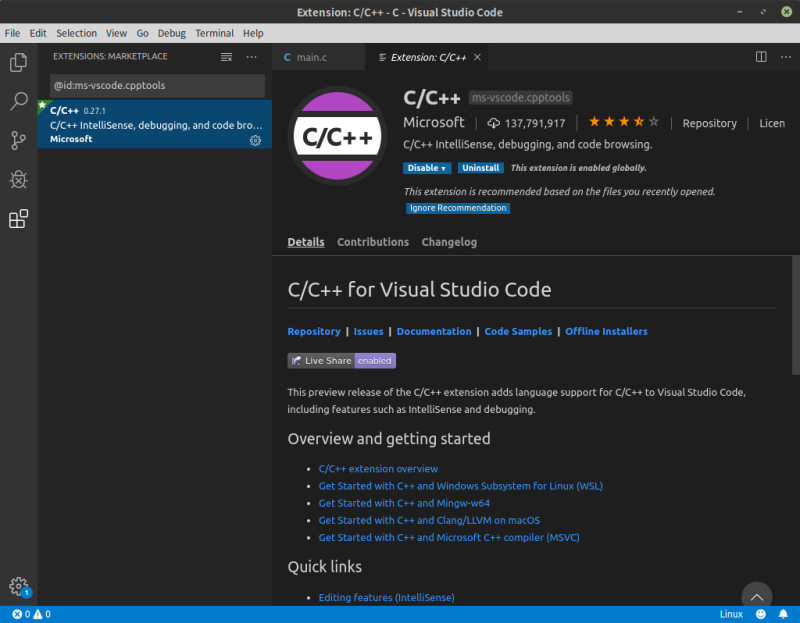Screen dimensions: 800x623
Task: Open the Explorer view in activity bar
Action: [18, 63]
